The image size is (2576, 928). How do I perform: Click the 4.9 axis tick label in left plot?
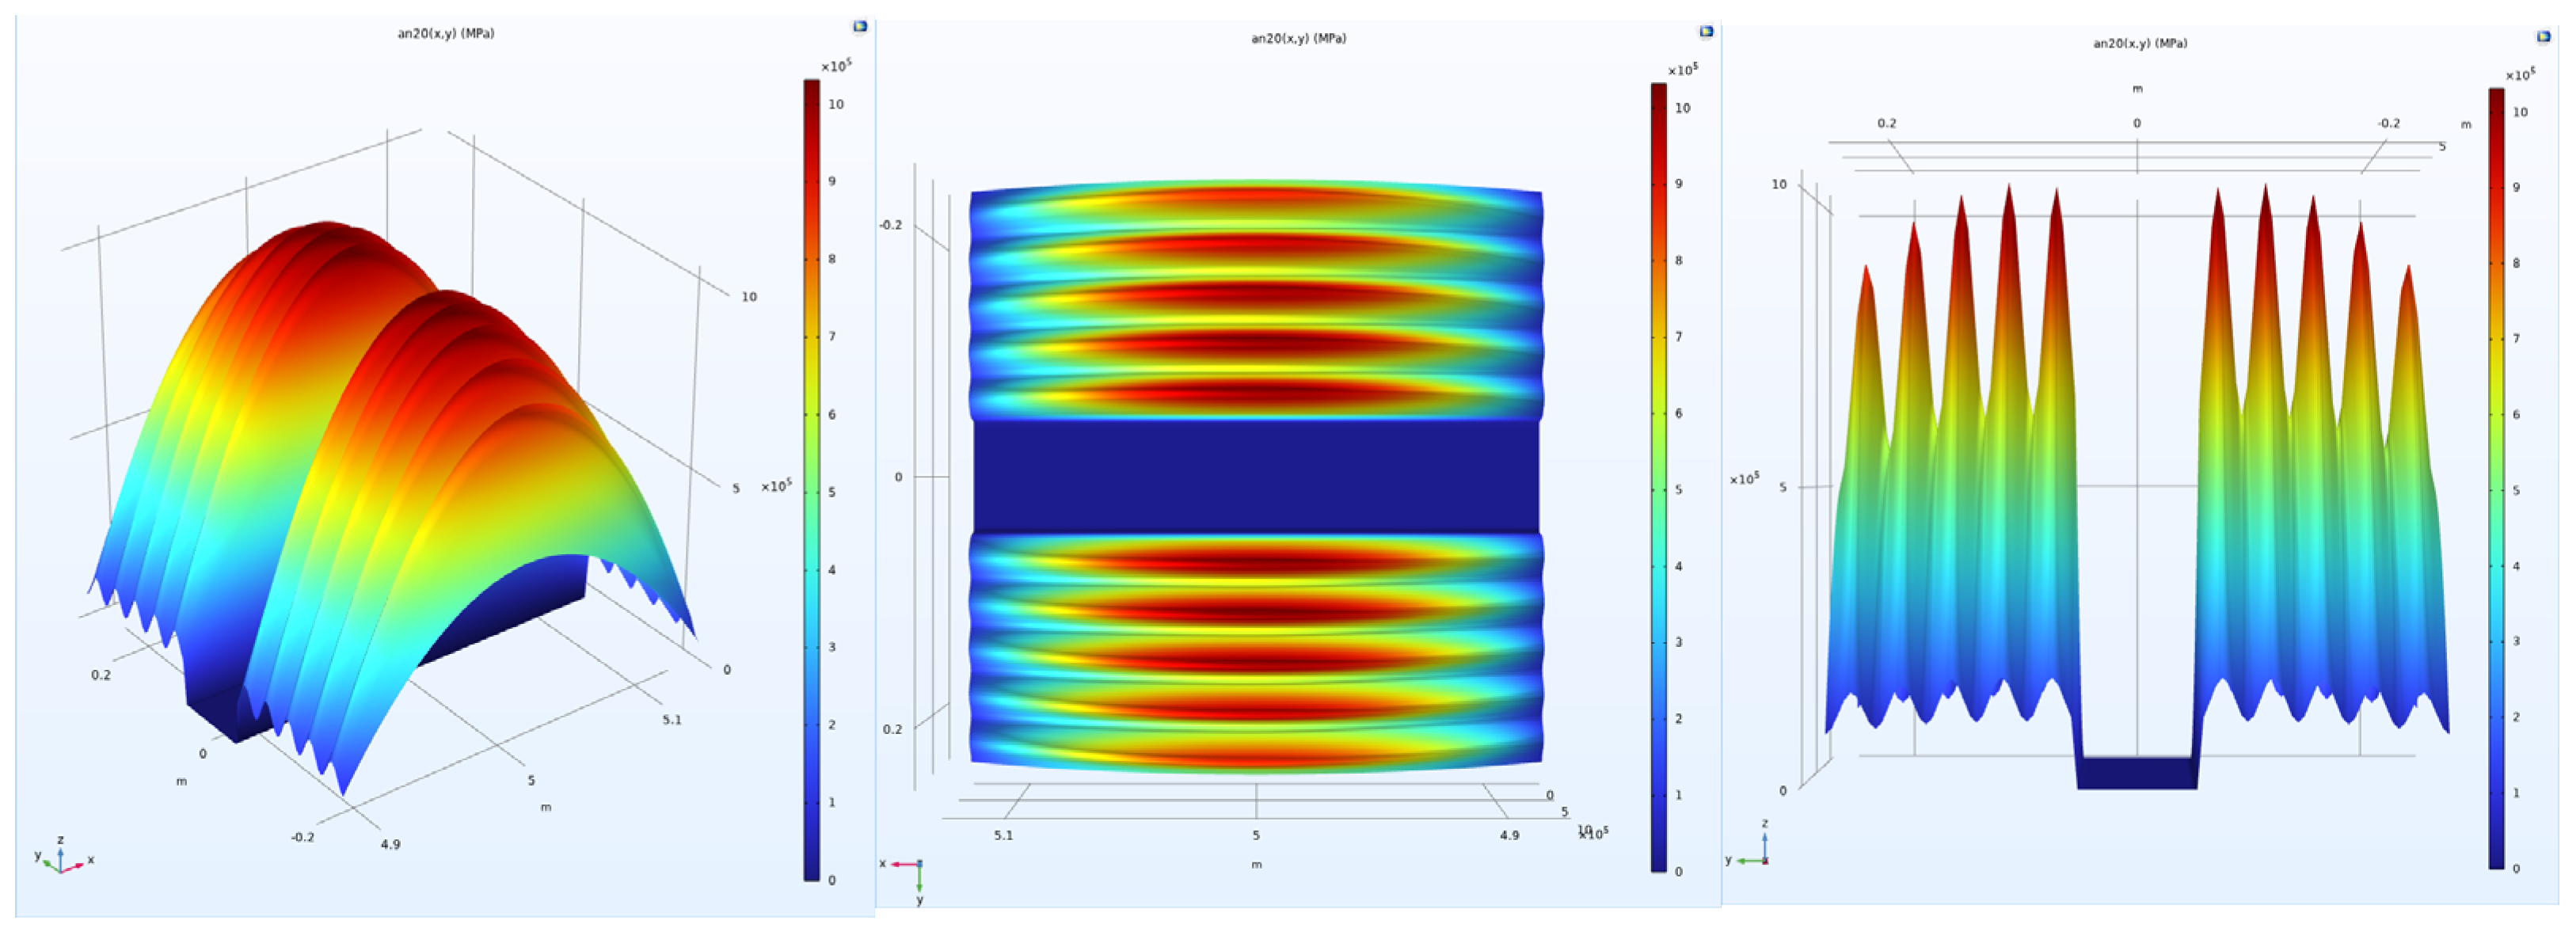pyautogui.click(x=390, y=844)
